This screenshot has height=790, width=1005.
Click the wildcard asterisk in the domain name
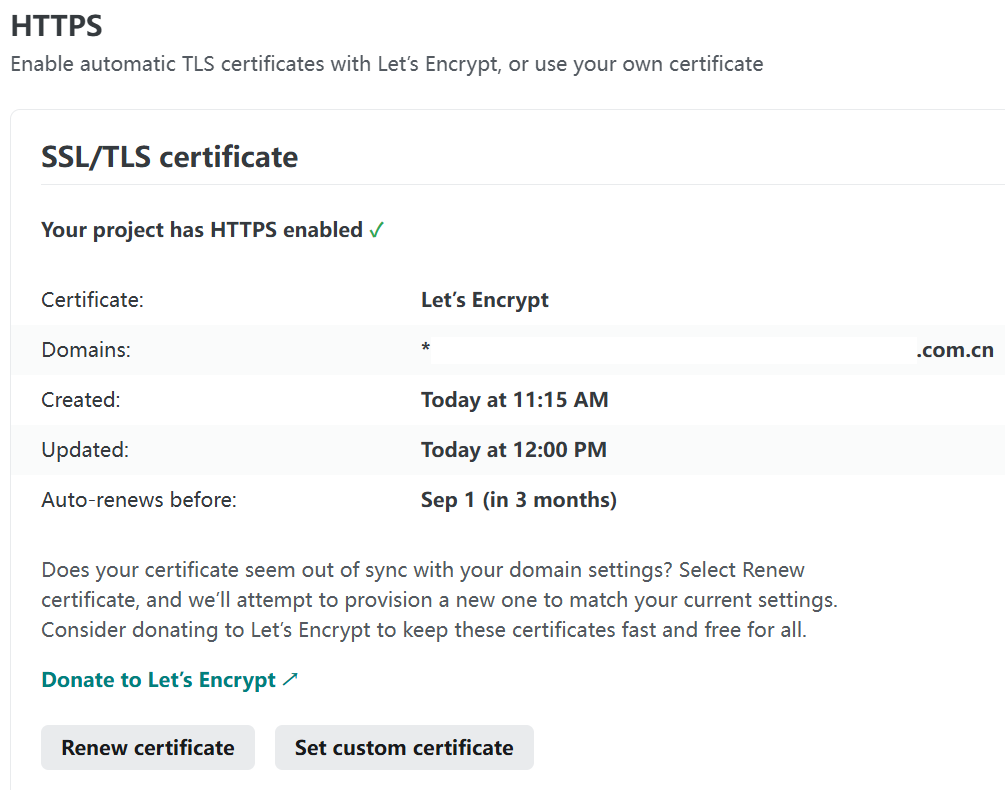[x=424, y=349]
